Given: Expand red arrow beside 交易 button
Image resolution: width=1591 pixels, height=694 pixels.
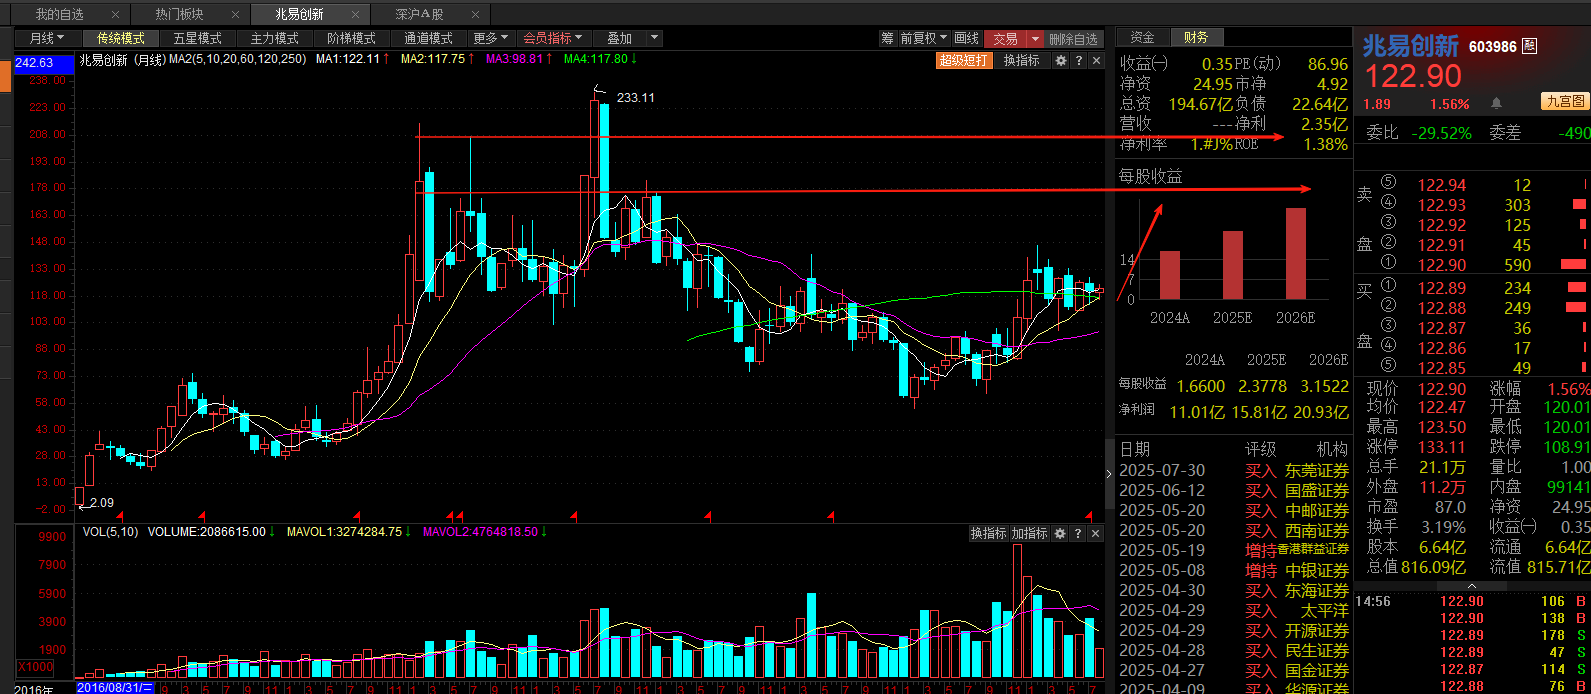Looking at the screenshot, I should tap(1035, 38).
